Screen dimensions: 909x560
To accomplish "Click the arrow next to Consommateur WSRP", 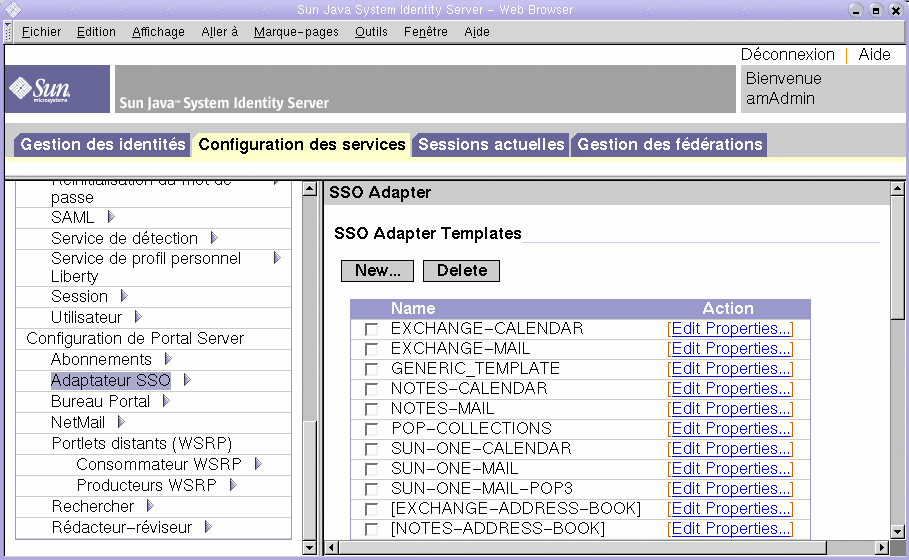I will click(258, 464).
